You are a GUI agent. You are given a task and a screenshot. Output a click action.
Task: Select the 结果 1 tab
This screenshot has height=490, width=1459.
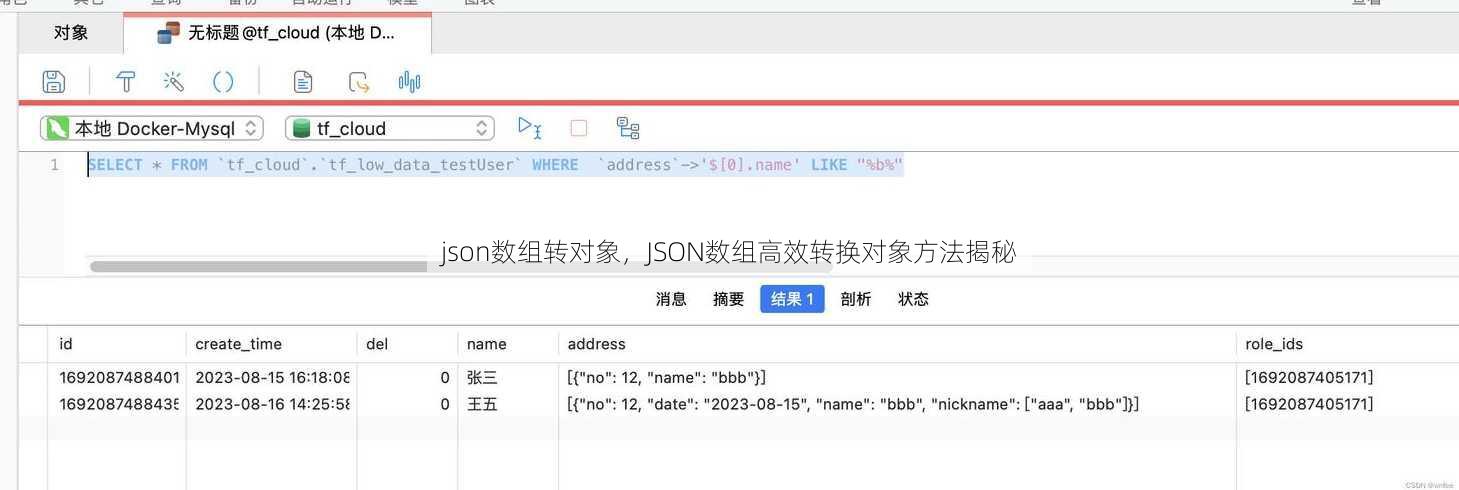tap(792, 299)
